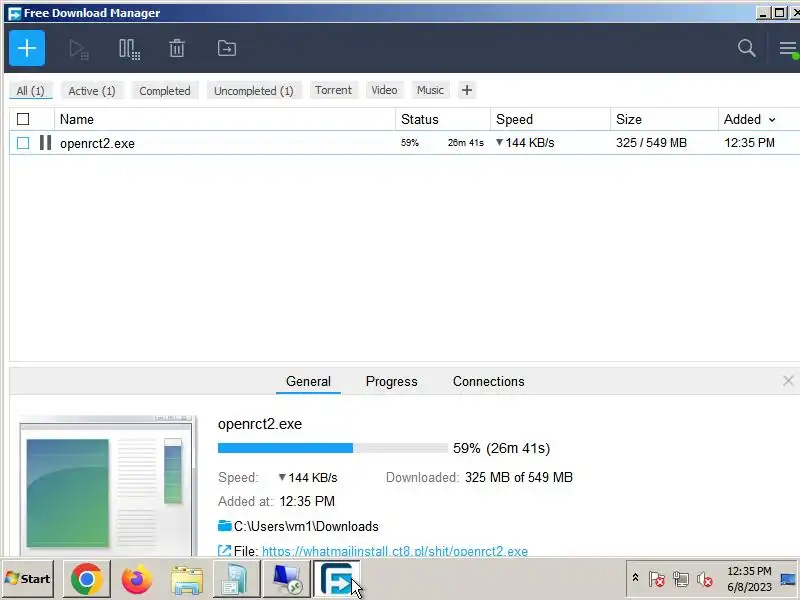
Task: Toggle the select-all checkbox in header
Action: 23,119
